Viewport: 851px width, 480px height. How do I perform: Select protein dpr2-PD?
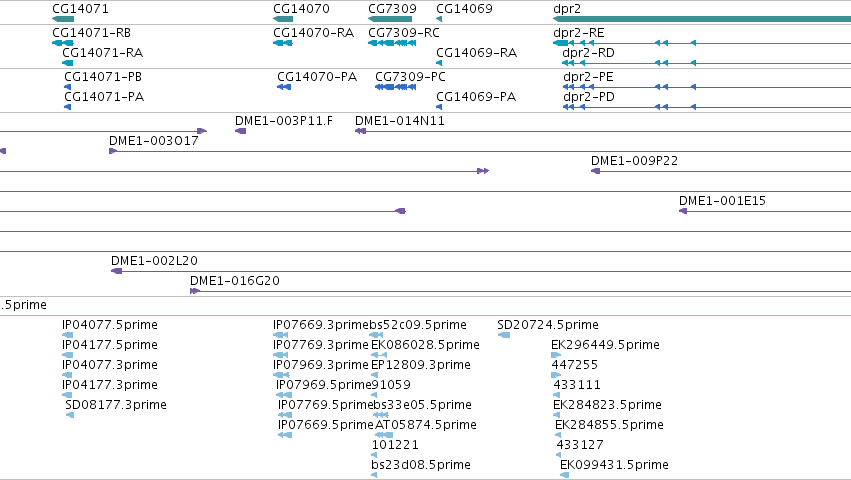(589, 97)
